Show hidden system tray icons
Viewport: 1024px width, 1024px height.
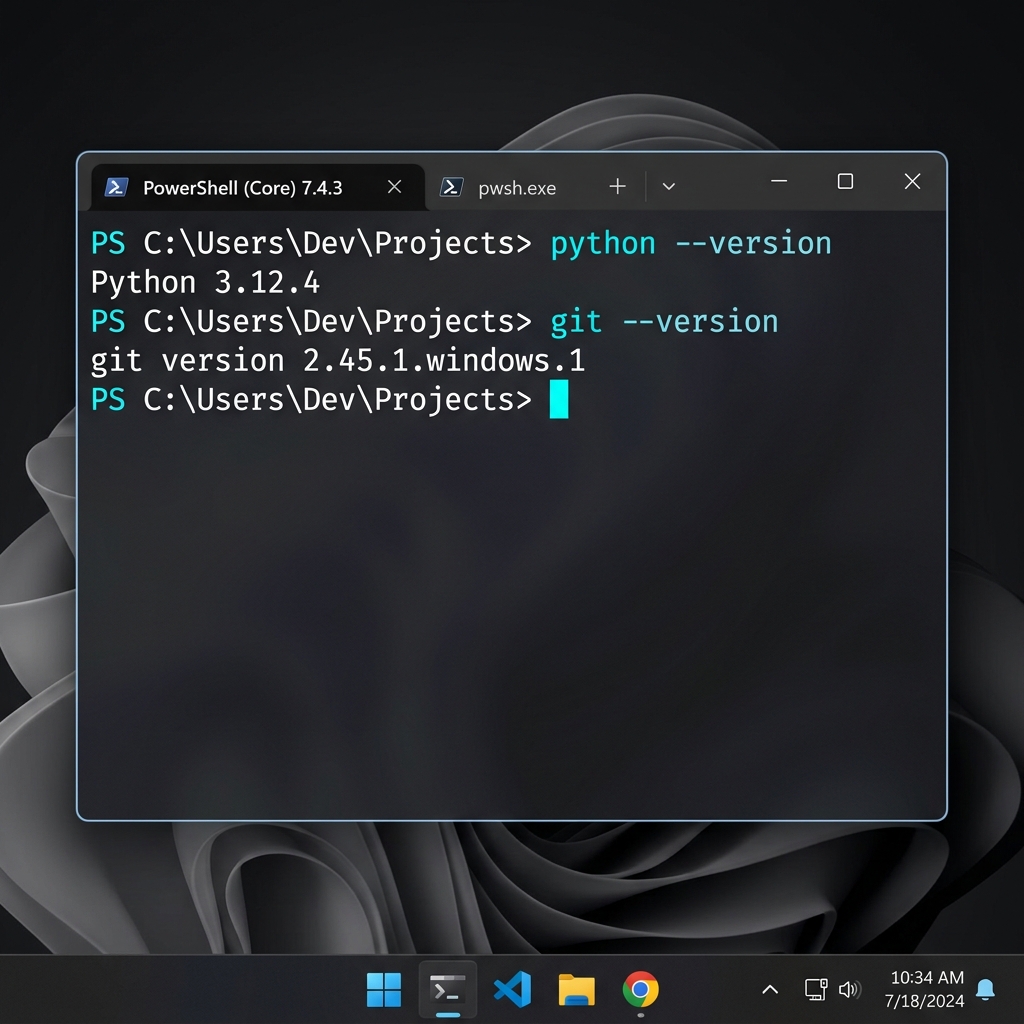pyautogui.click(x=770, y=990)
